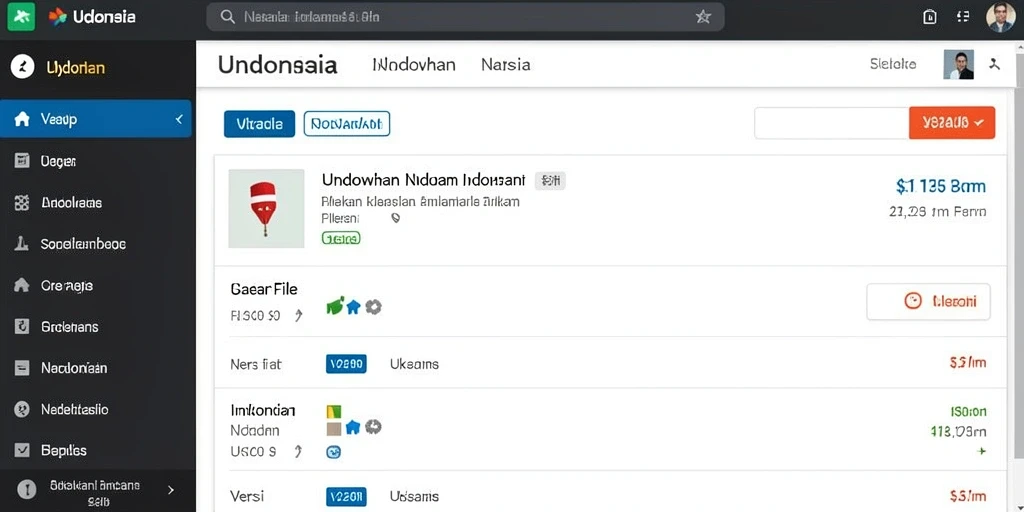
Task: Click the blue house icon in Imkondan row
Action: (x=353, y=427)
